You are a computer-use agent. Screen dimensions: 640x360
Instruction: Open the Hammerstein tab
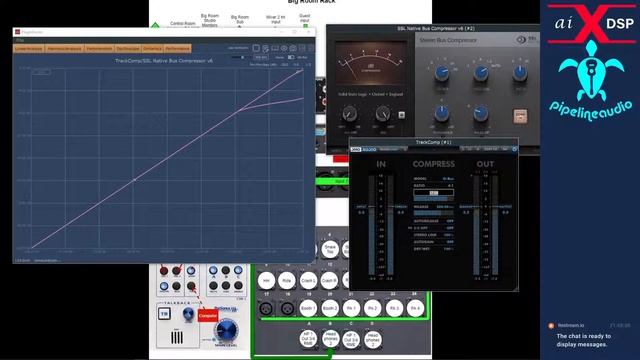(x=99, y=49)
